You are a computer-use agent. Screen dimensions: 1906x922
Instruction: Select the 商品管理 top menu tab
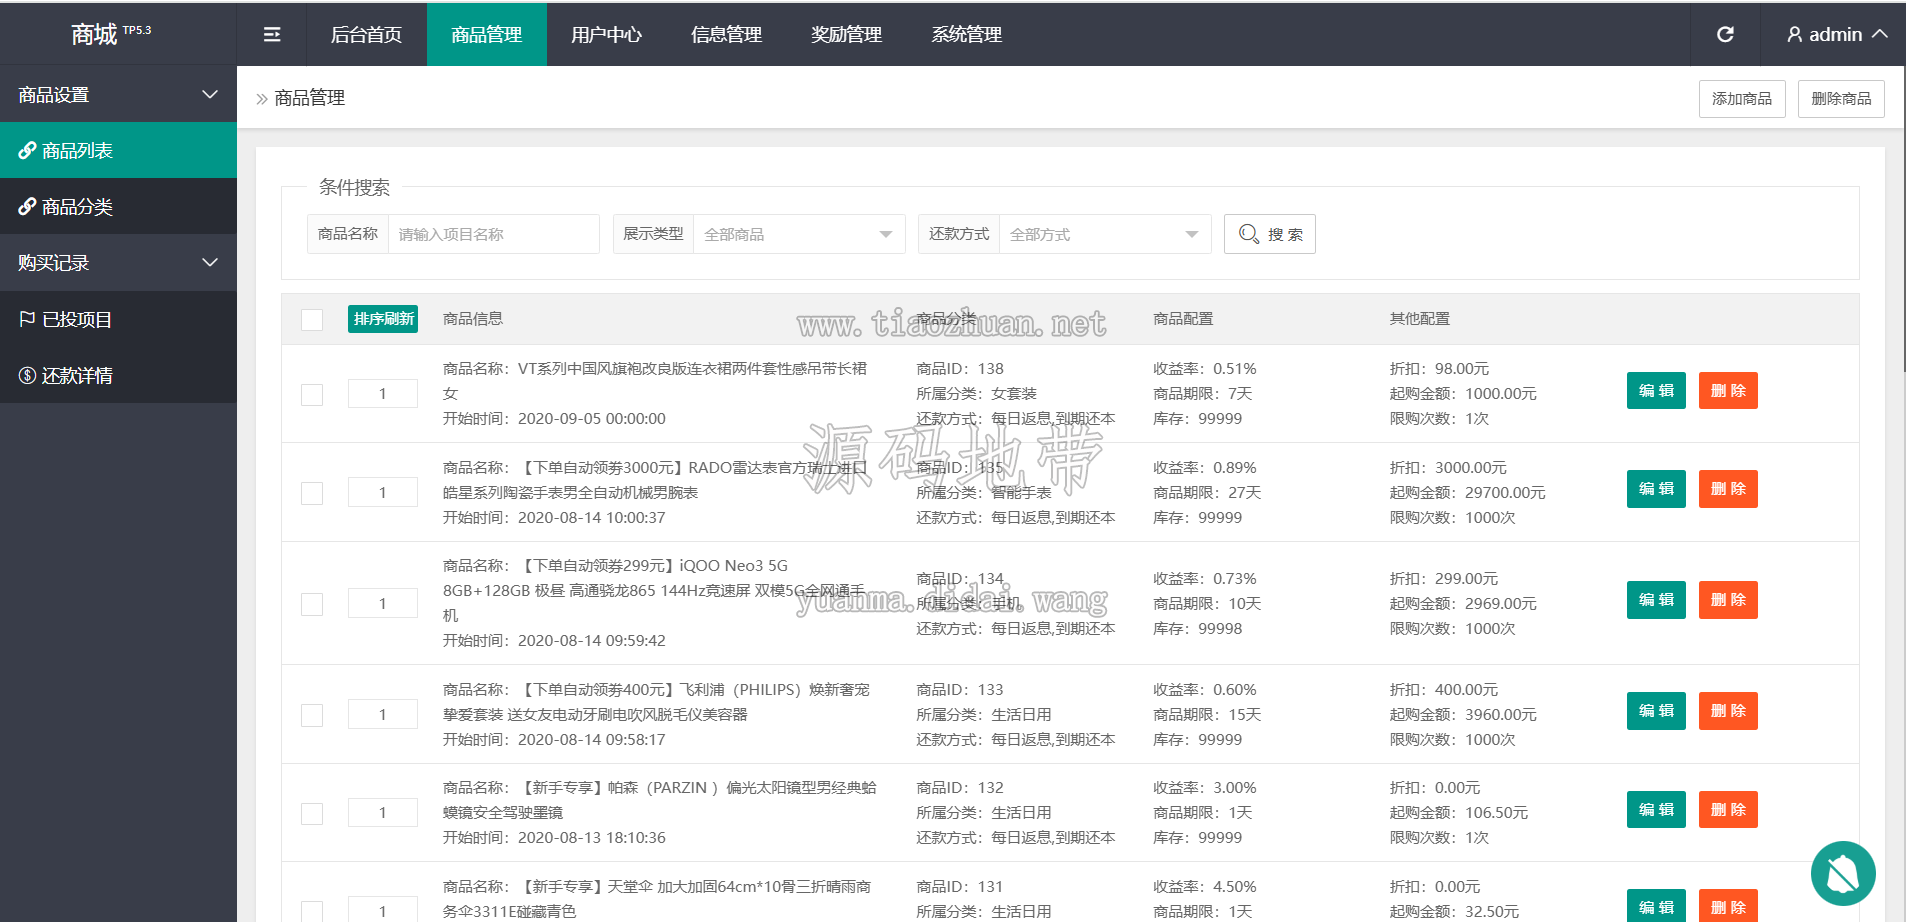click(487, 34)
